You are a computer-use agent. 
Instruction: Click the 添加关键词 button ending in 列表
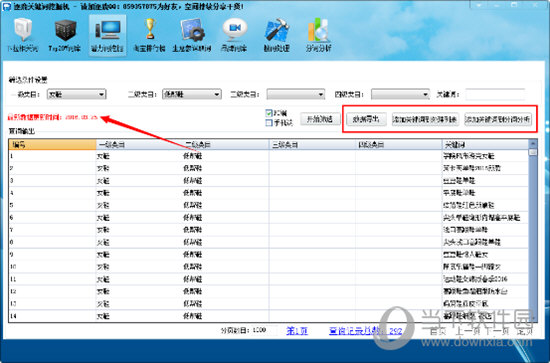pyautogui.click(x=425, y=119)
